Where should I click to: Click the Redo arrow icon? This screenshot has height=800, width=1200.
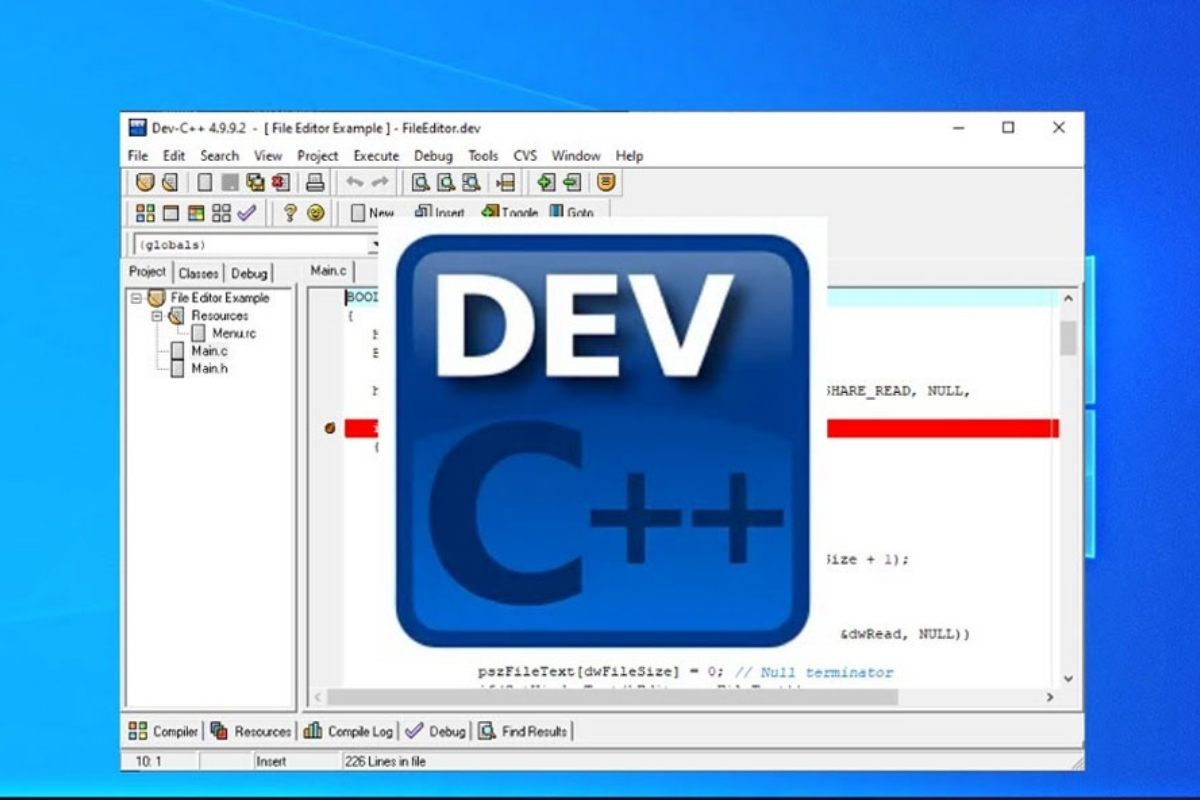coord(379,182)
